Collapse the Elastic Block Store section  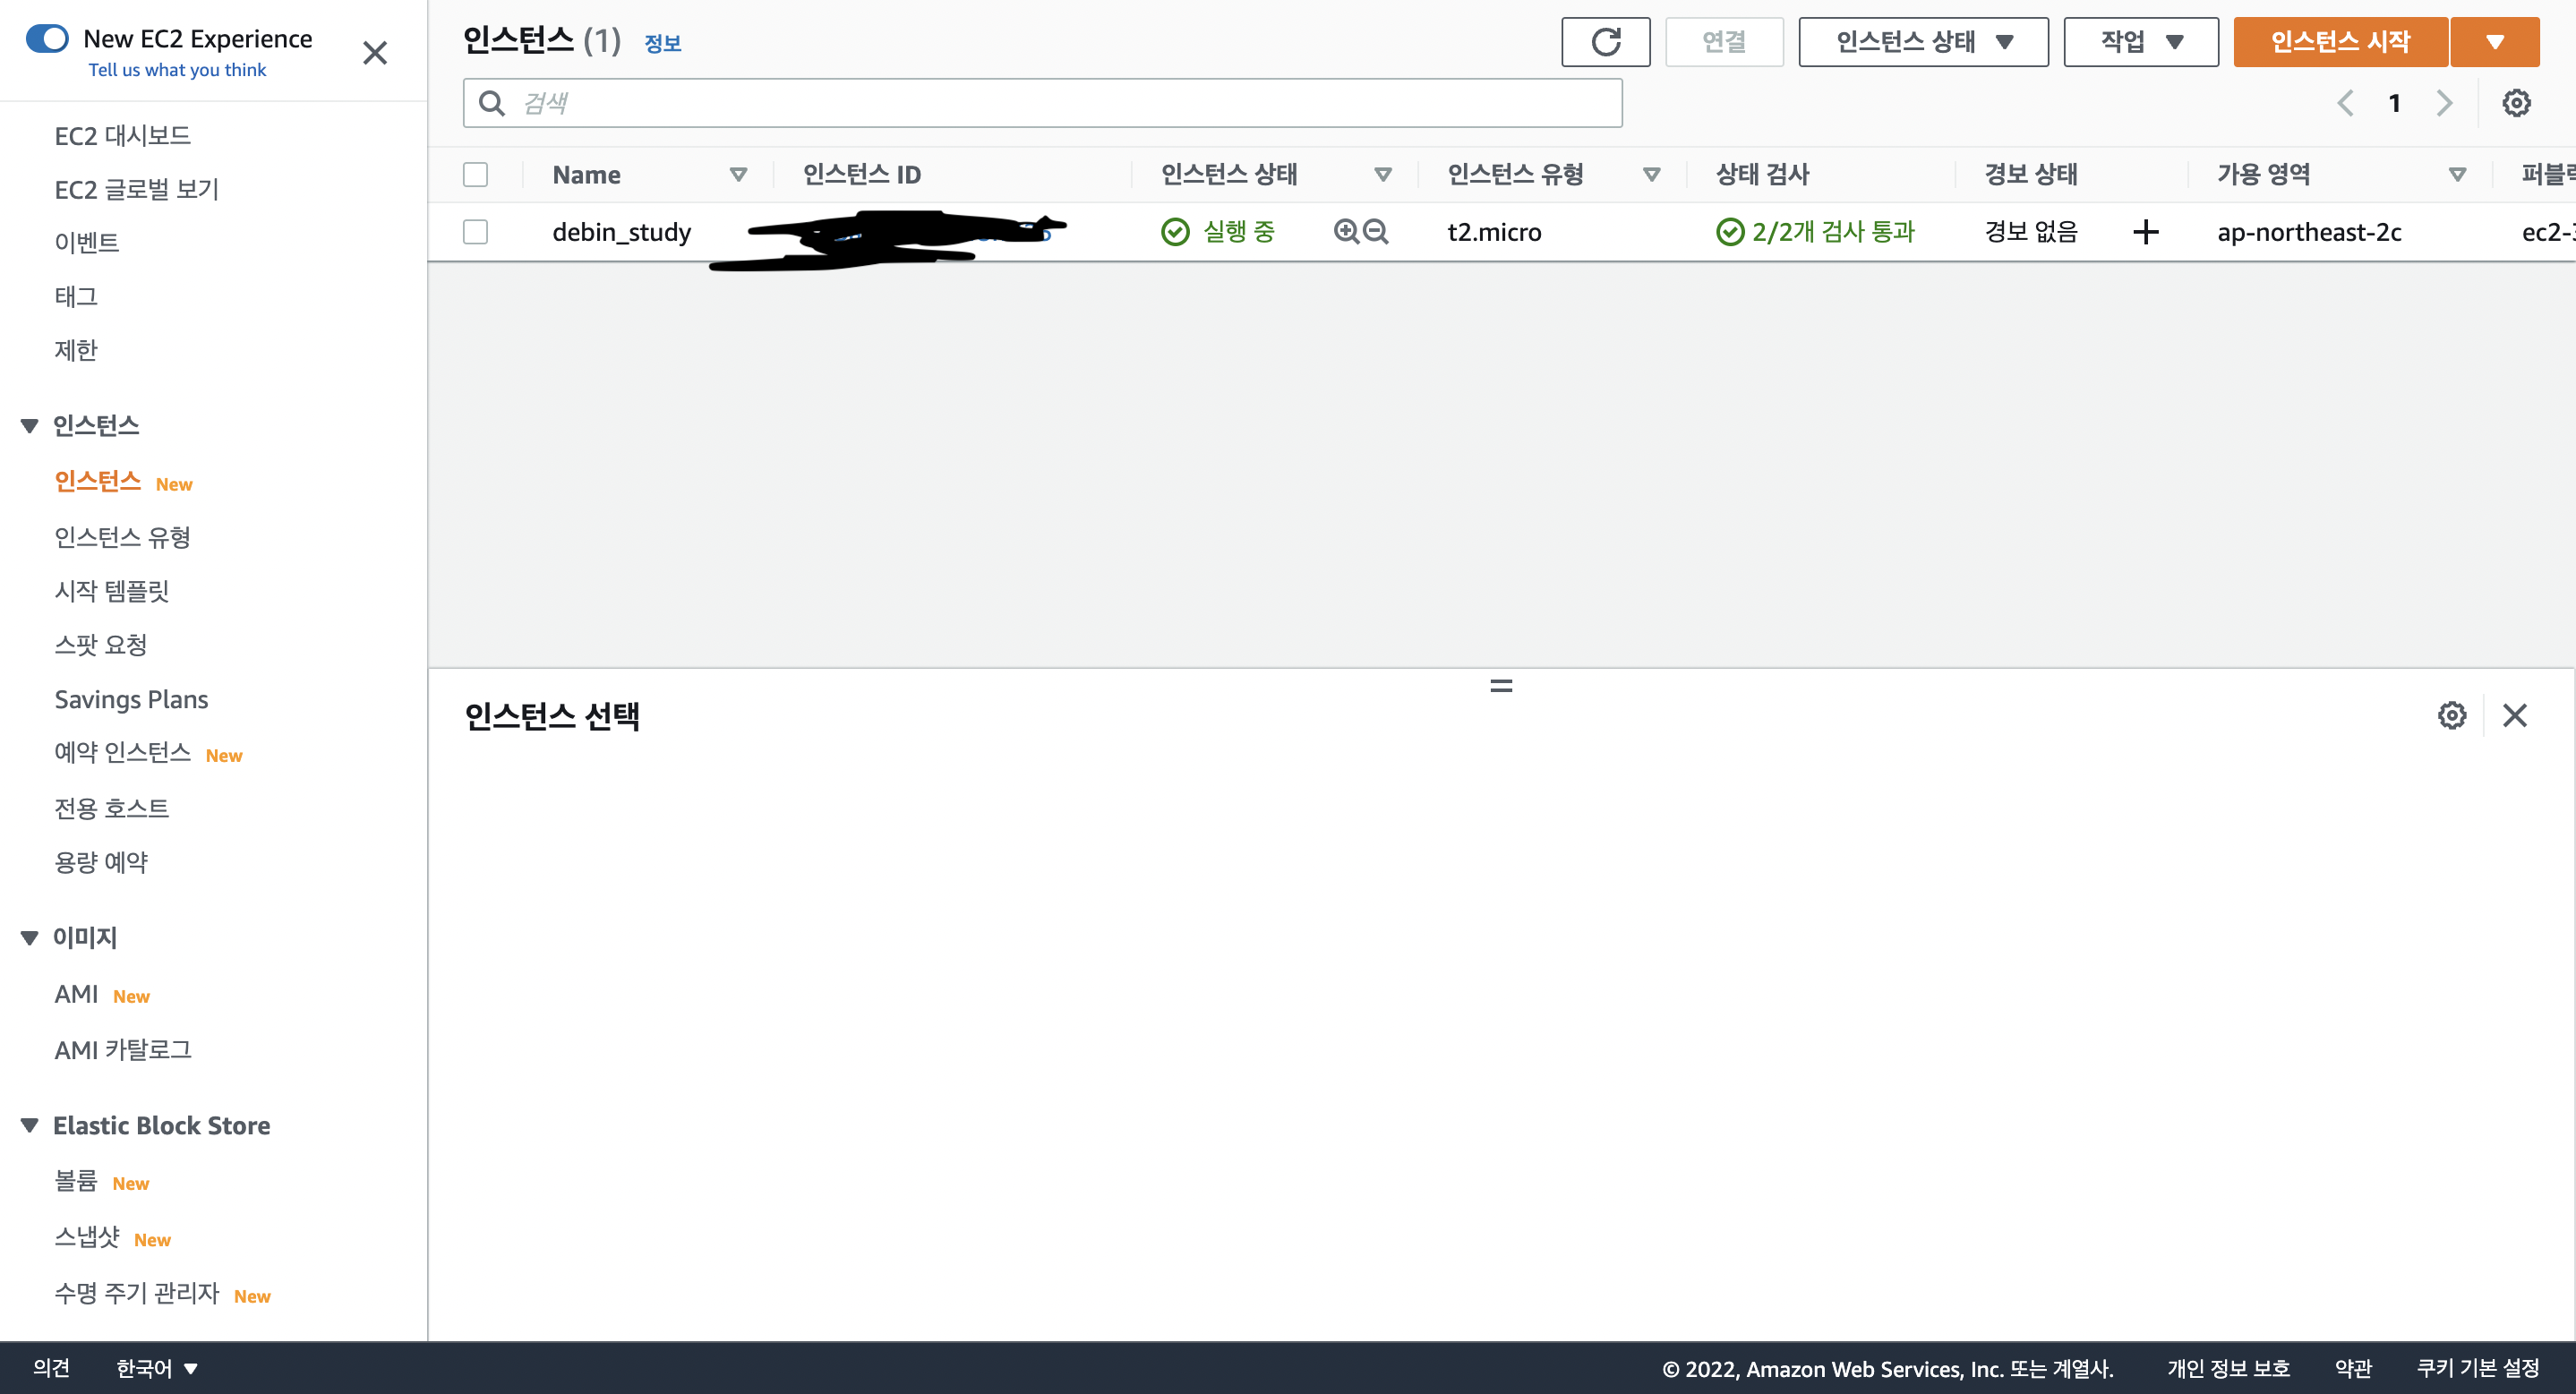[x=30, y=1125]
